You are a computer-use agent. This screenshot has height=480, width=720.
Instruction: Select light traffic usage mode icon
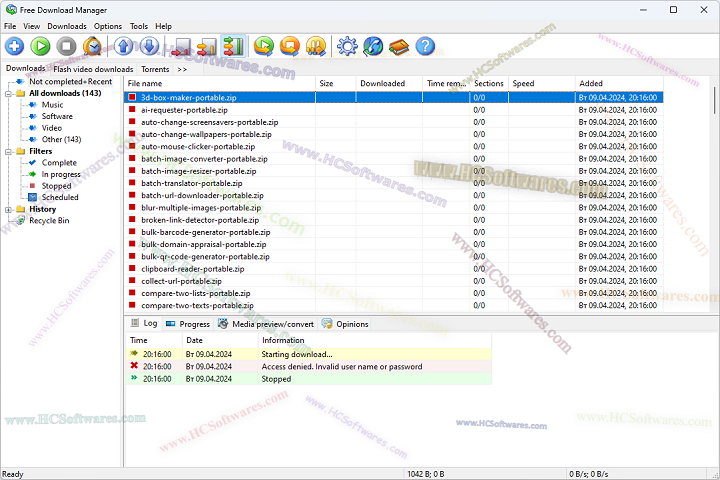click(x=181, y=46)
